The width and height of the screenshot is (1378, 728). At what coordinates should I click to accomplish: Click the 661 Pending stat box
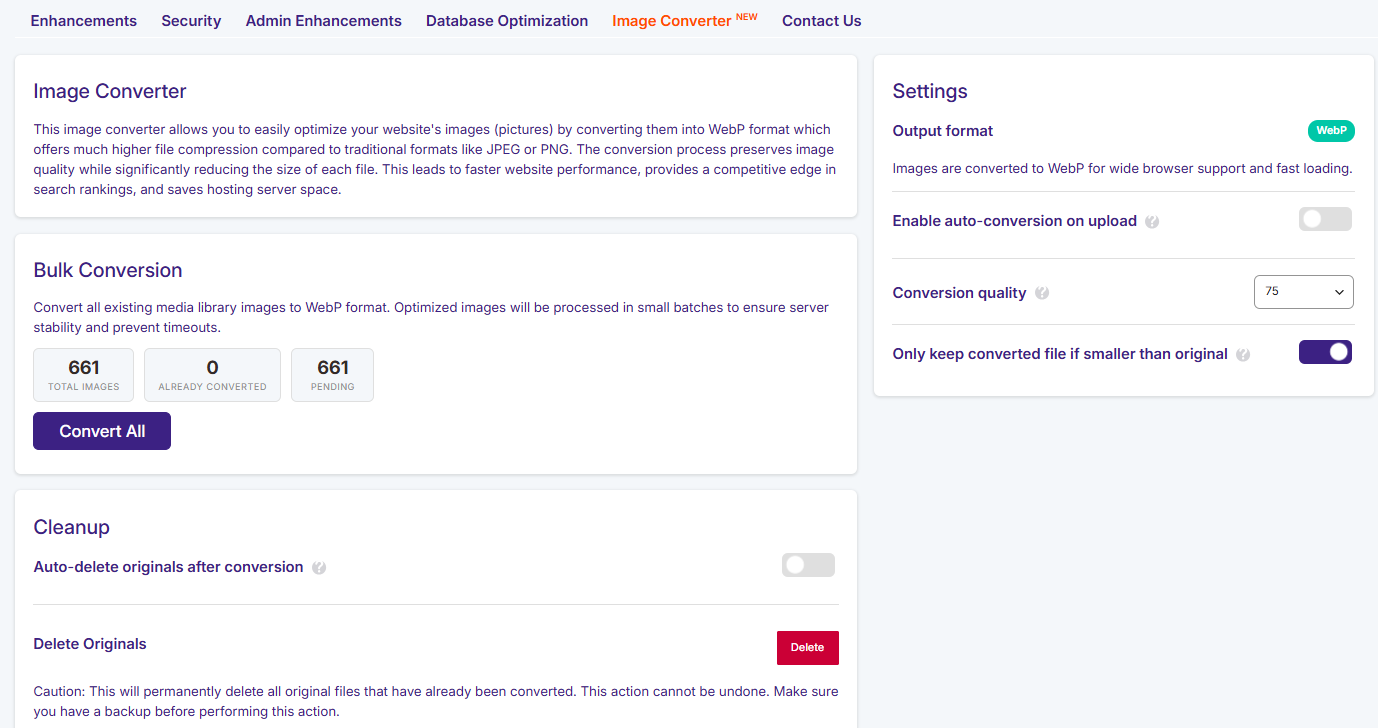(333, 375)
